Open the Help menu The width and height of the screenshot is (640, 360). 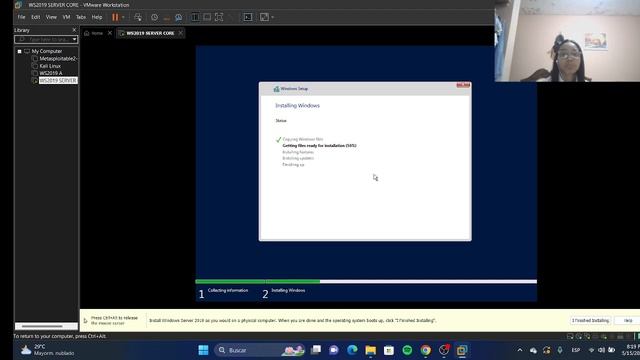coord(97,17)
